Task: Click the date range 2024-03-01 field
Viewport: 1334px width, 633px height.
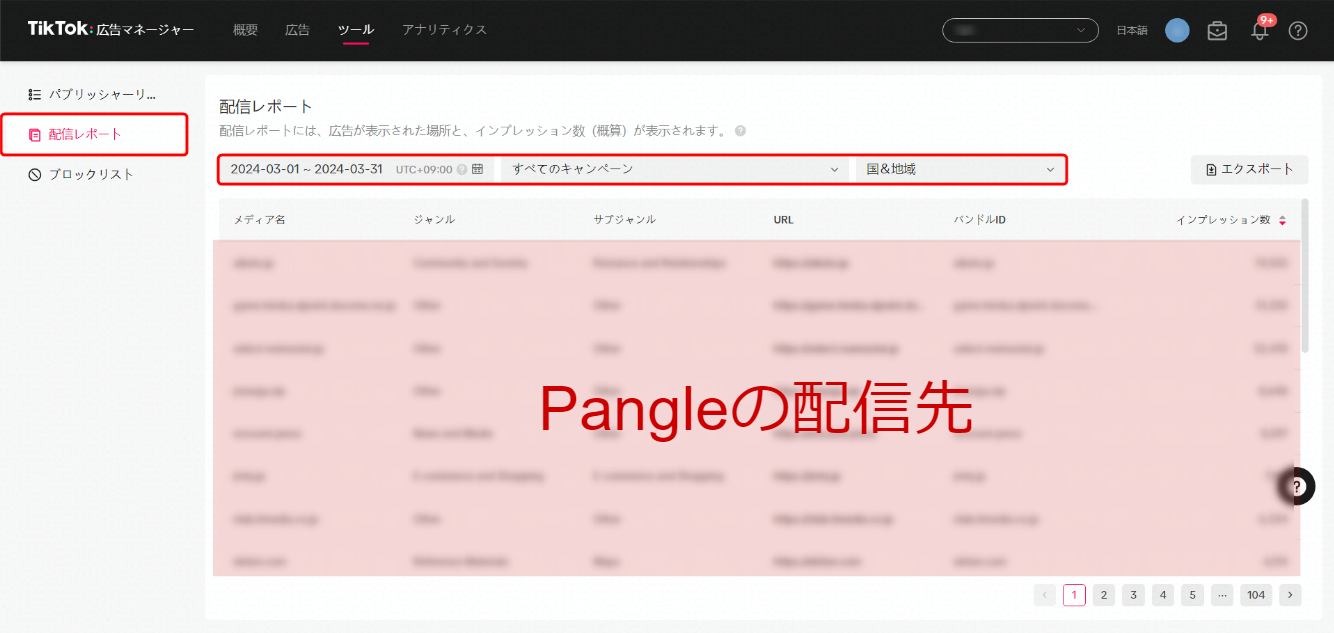Action: tap(306, 169)
